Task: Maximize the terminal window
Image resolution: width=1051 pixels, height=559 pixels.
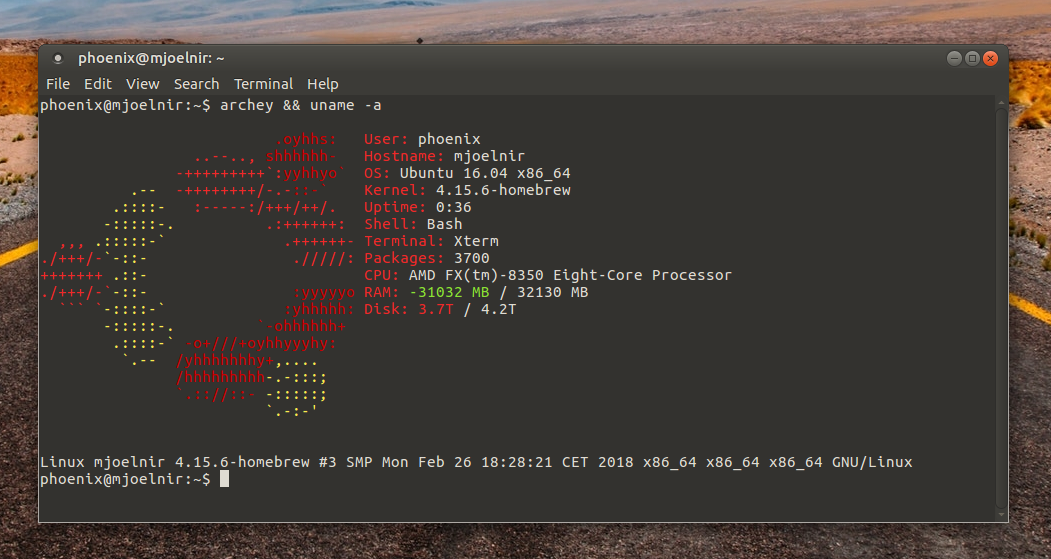Action: [972, 58]
